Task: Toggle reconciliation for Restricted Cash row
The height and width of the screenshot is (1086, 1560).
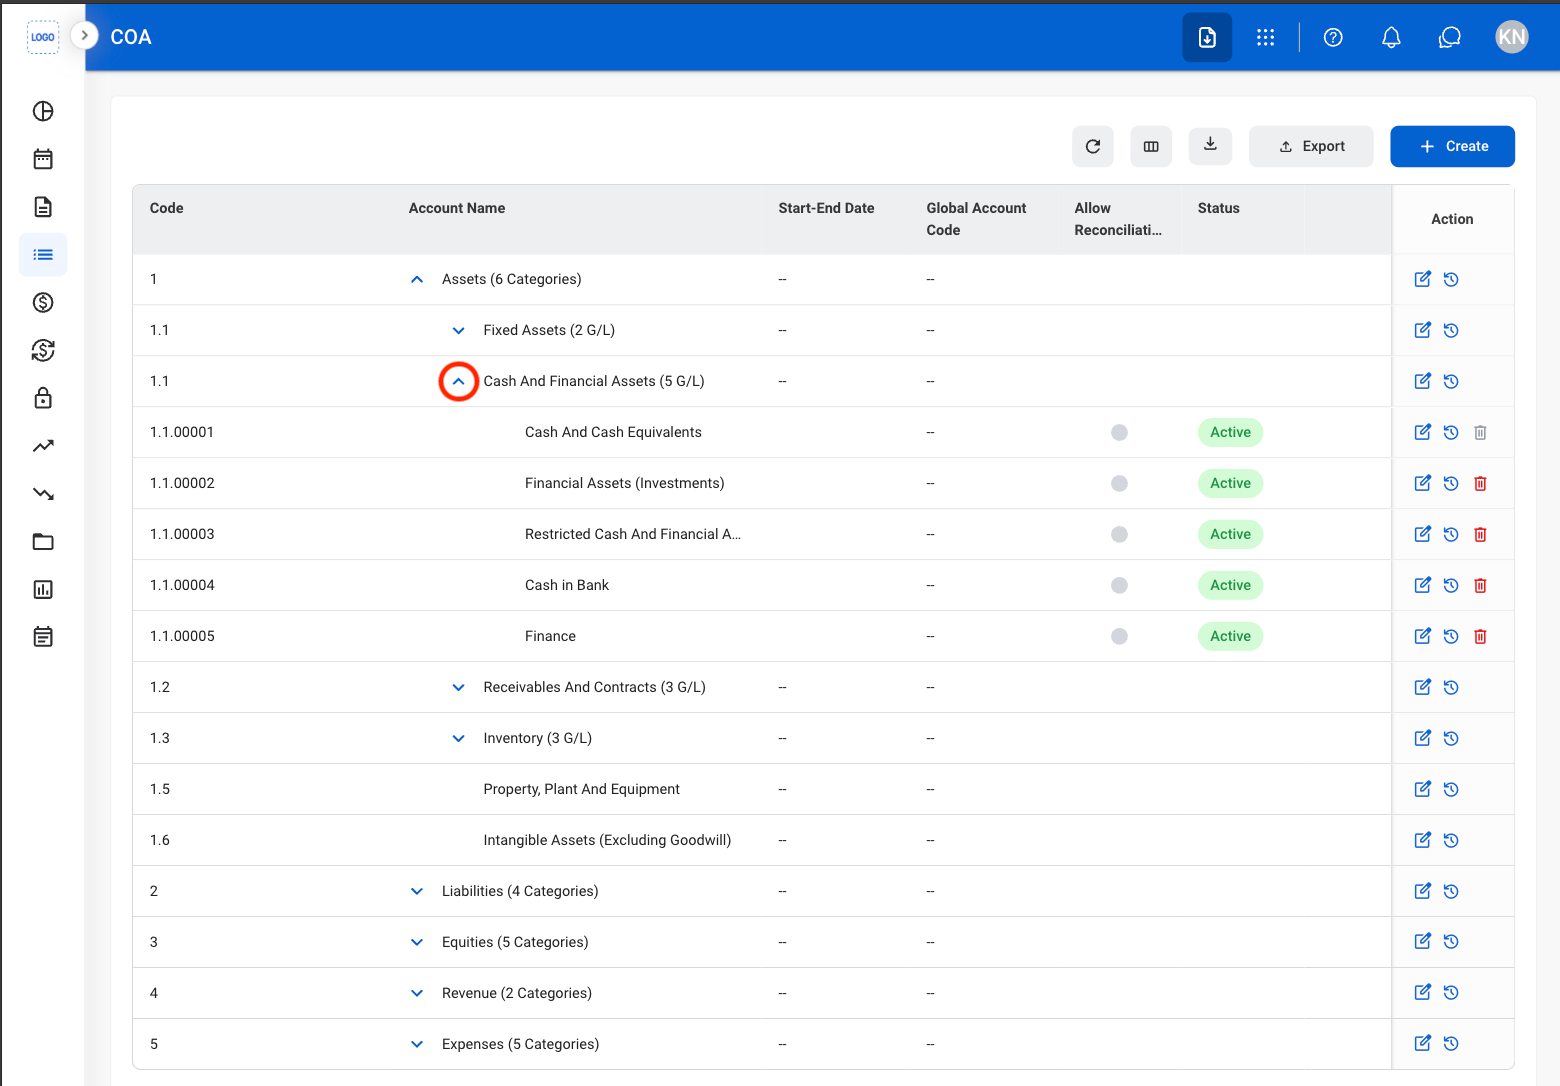Action: (1119, 534)
